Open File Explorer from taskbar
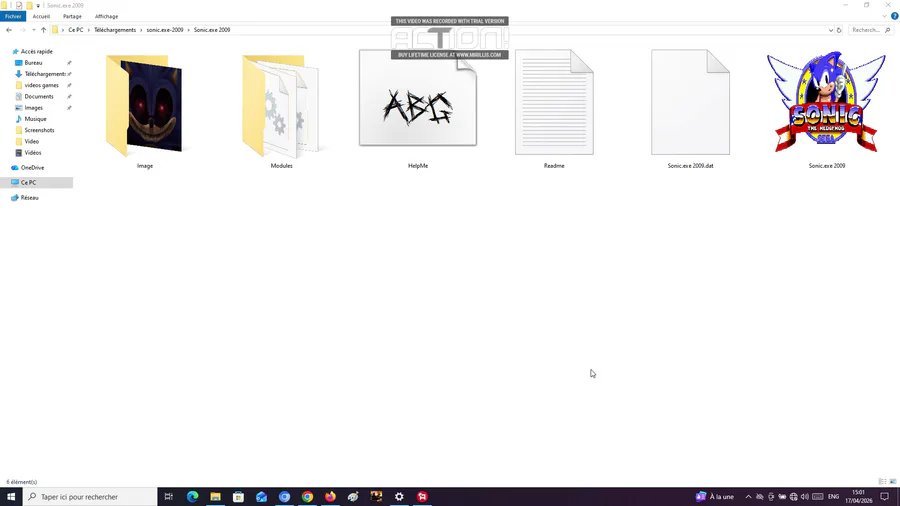This screenshot has width=900, height=506. click(215, 497)
